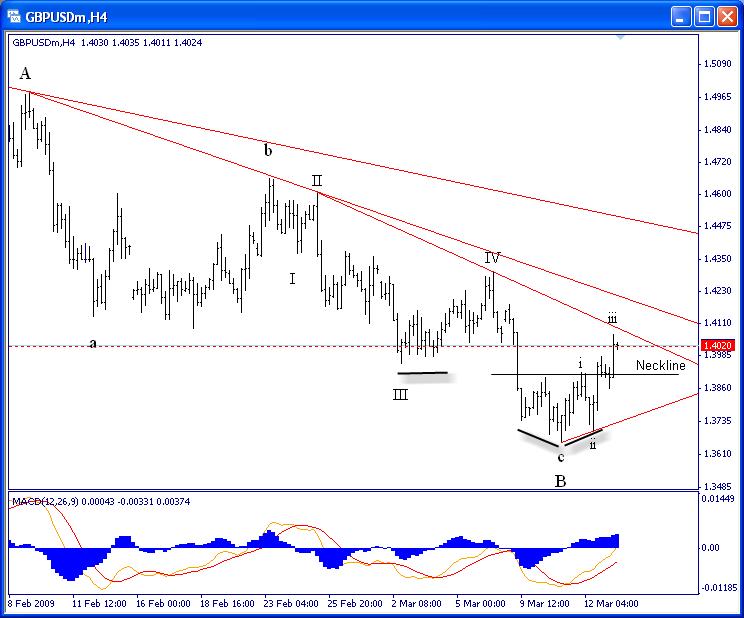Click the 0.01449 MACD scale value
The height and width of the screenshot is (618, 744).
point(718,498)
